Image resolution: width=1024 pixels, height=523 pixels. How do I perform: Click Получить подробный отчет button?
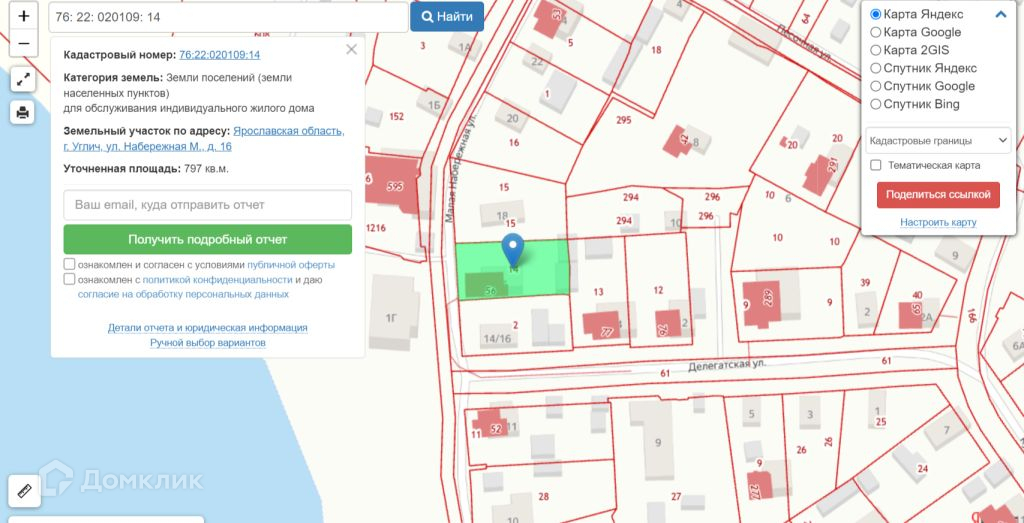tap(208, 240)
